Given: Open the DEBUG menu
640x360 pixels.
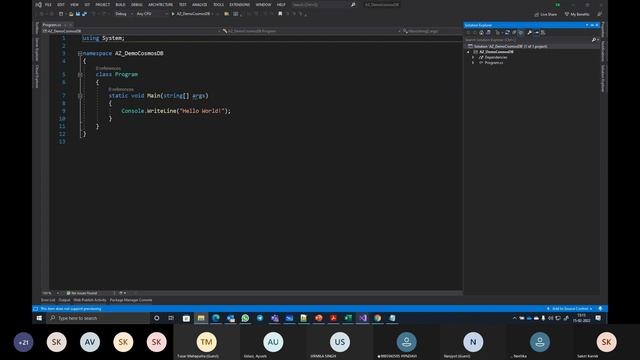Looking at the screenshot, I should (137, 4).
